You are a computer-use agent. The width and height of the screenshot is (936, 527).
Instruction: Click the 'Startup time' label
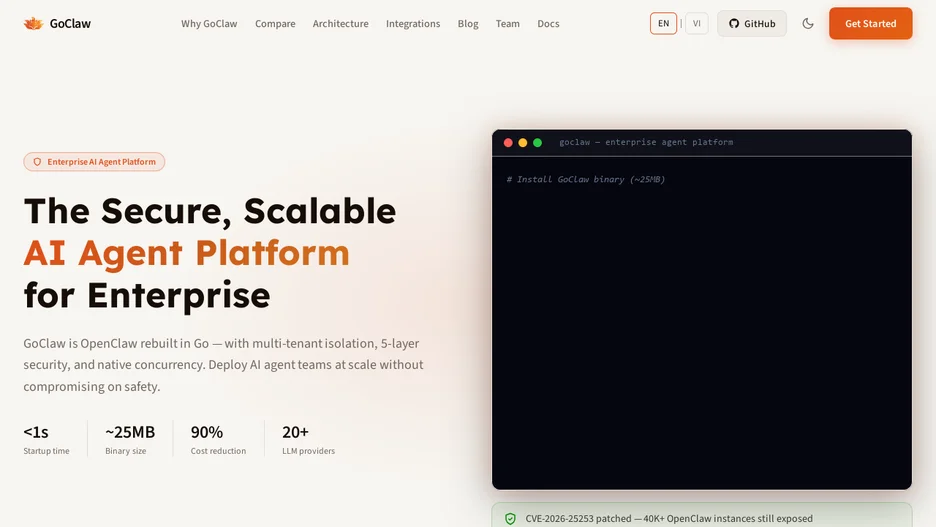(47, 451)
